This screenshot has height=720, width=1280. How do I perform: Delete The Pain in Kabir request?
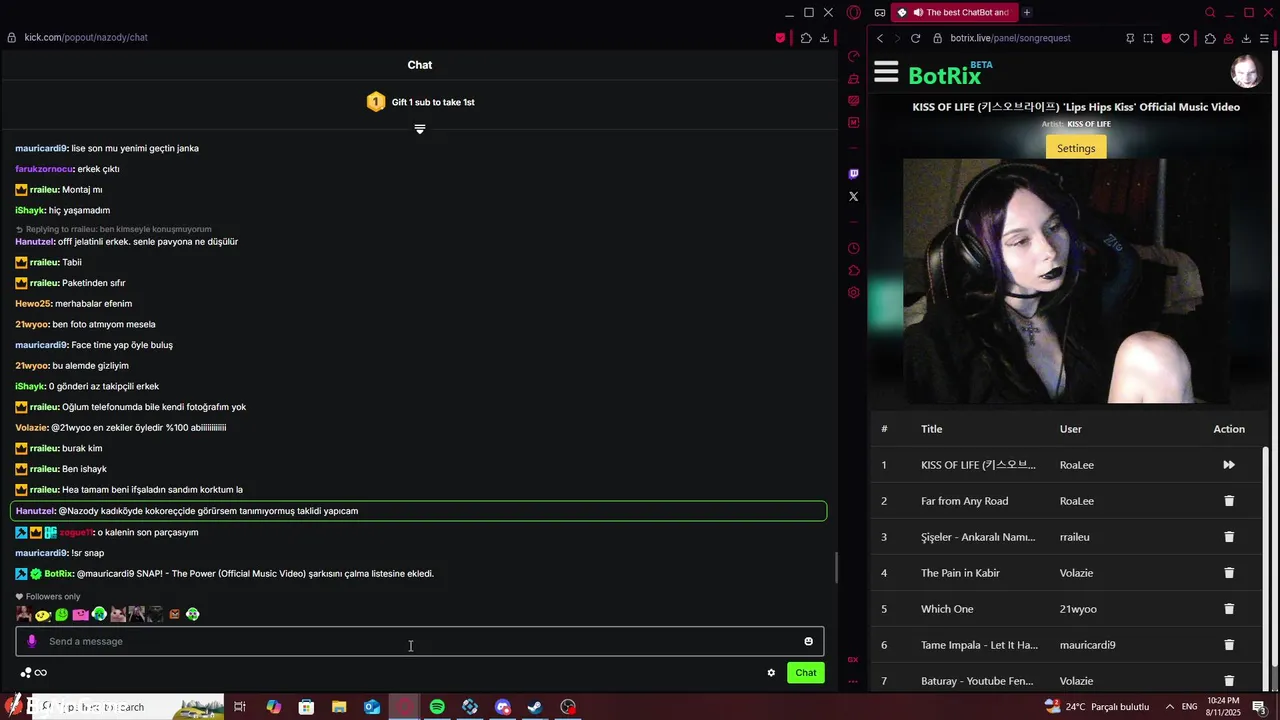click(1229, 573)
